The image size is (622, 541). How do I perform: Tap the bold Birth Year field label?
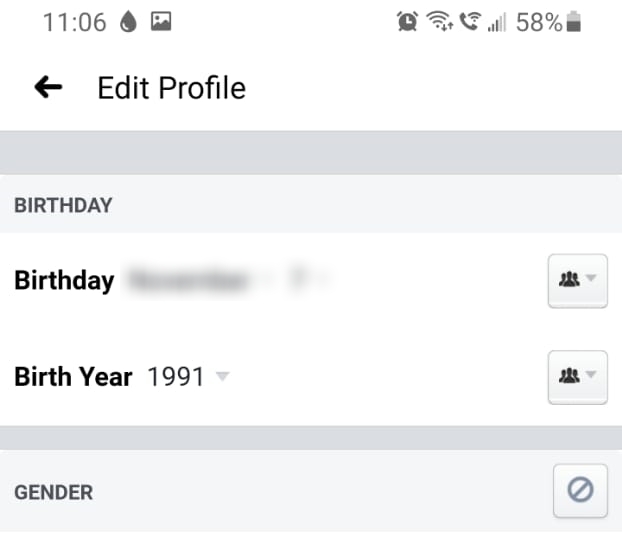click(73, 377)
